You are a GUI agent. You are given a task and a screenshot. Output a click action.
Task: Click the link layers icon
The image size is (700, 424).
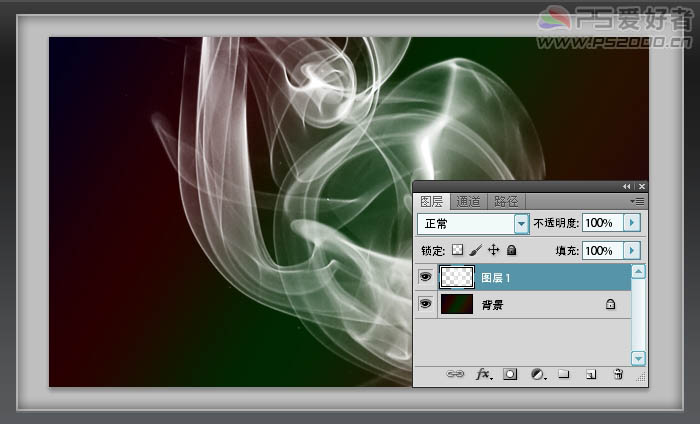454,374
